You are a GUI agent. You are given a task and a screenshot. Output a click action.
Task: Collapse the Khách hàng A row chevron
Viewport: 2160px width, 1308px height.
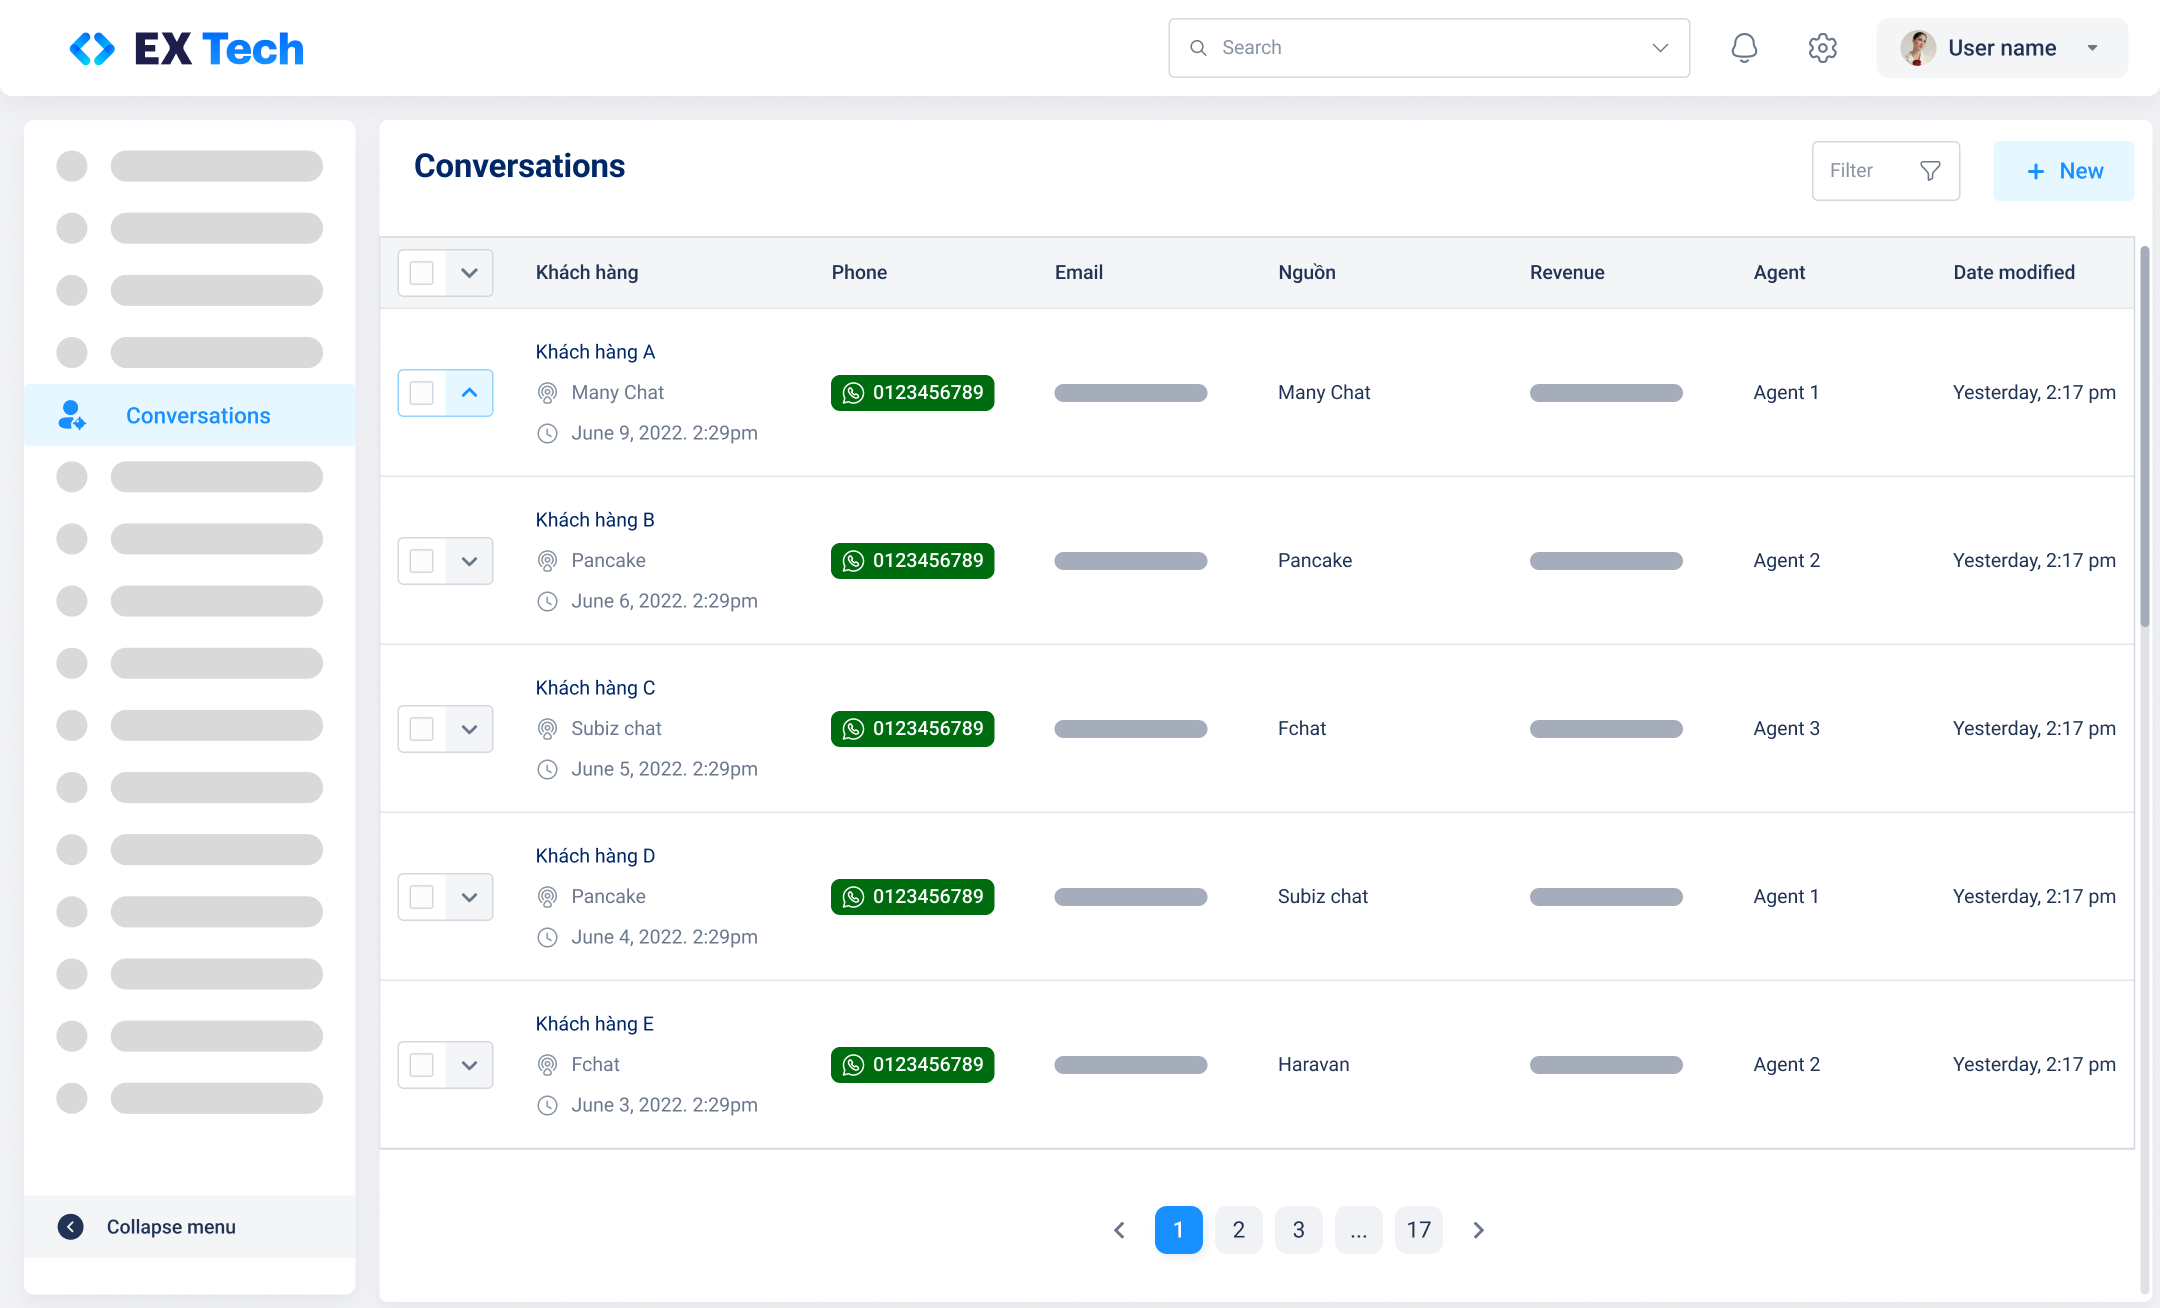pos(469,393)
